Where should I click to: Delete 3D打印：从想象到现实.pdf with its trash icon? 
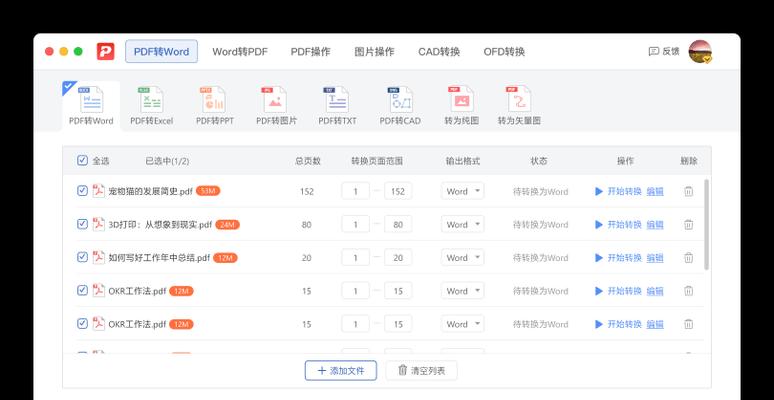coord(688,224)
